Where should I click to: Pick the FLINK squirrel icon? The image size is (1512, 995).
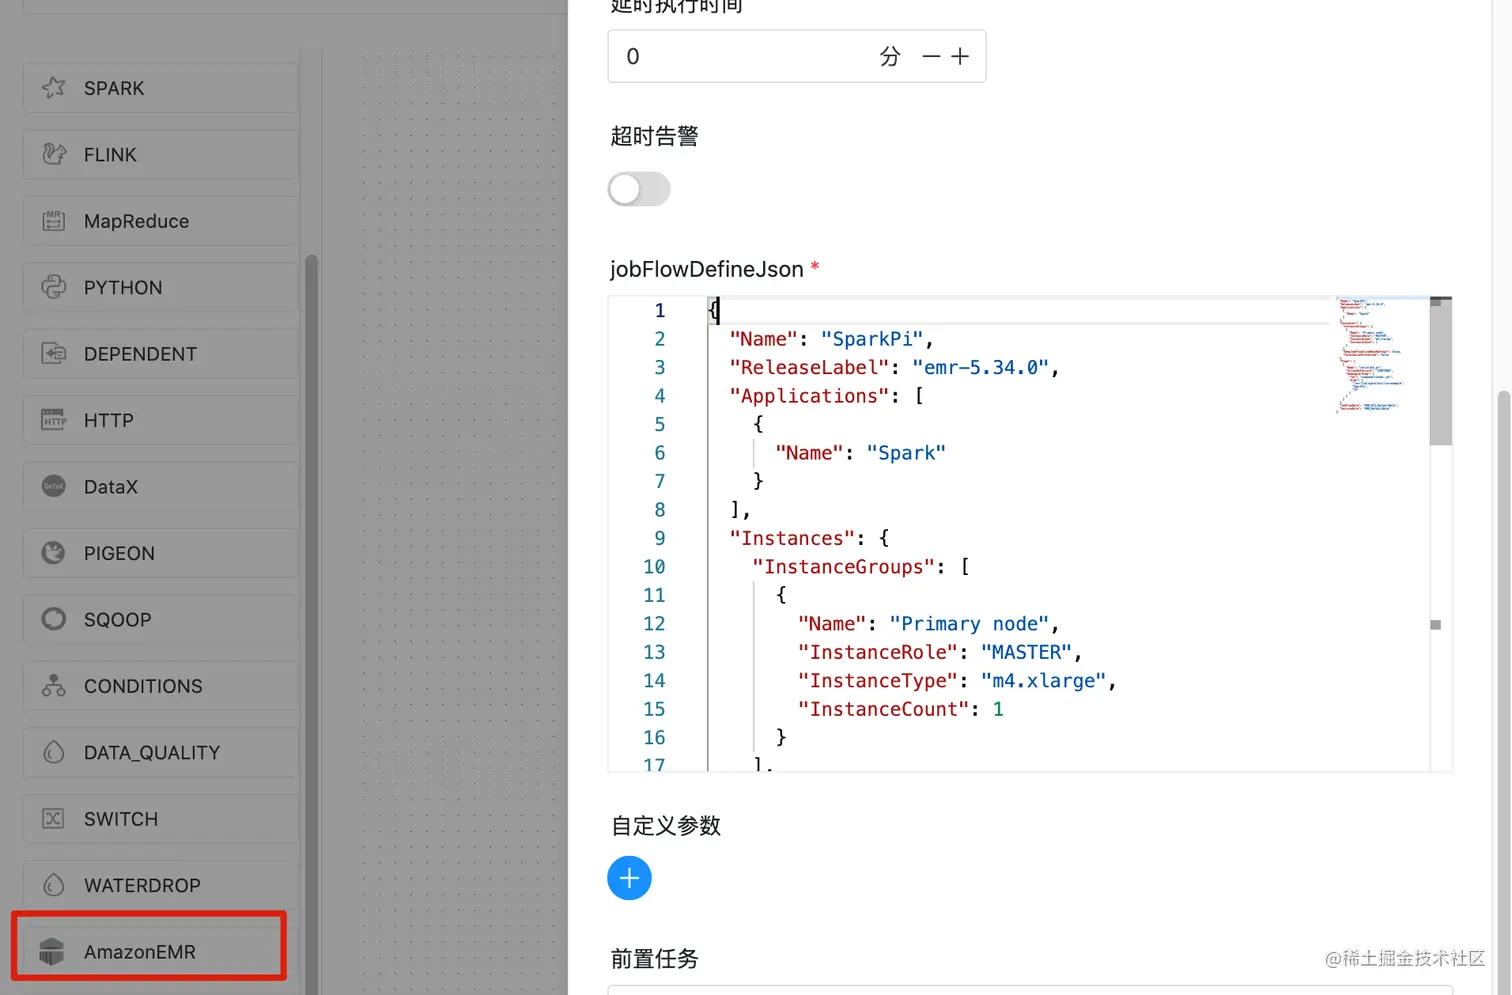click(x=54, y=154)
